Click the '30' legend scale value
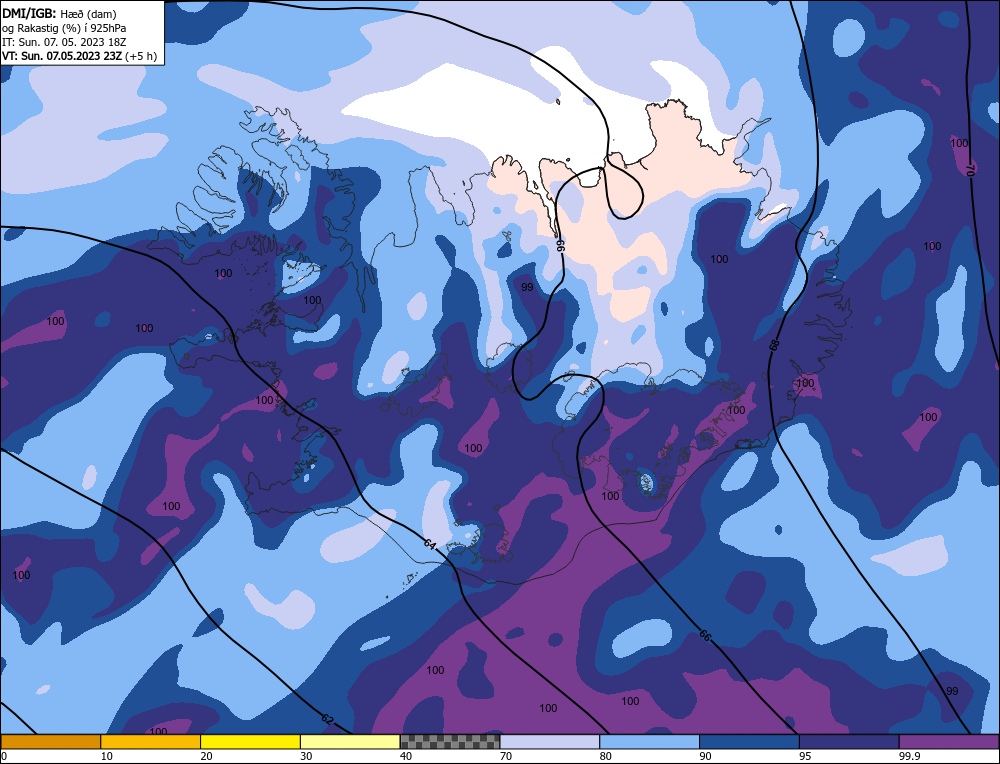 (306, 756)
